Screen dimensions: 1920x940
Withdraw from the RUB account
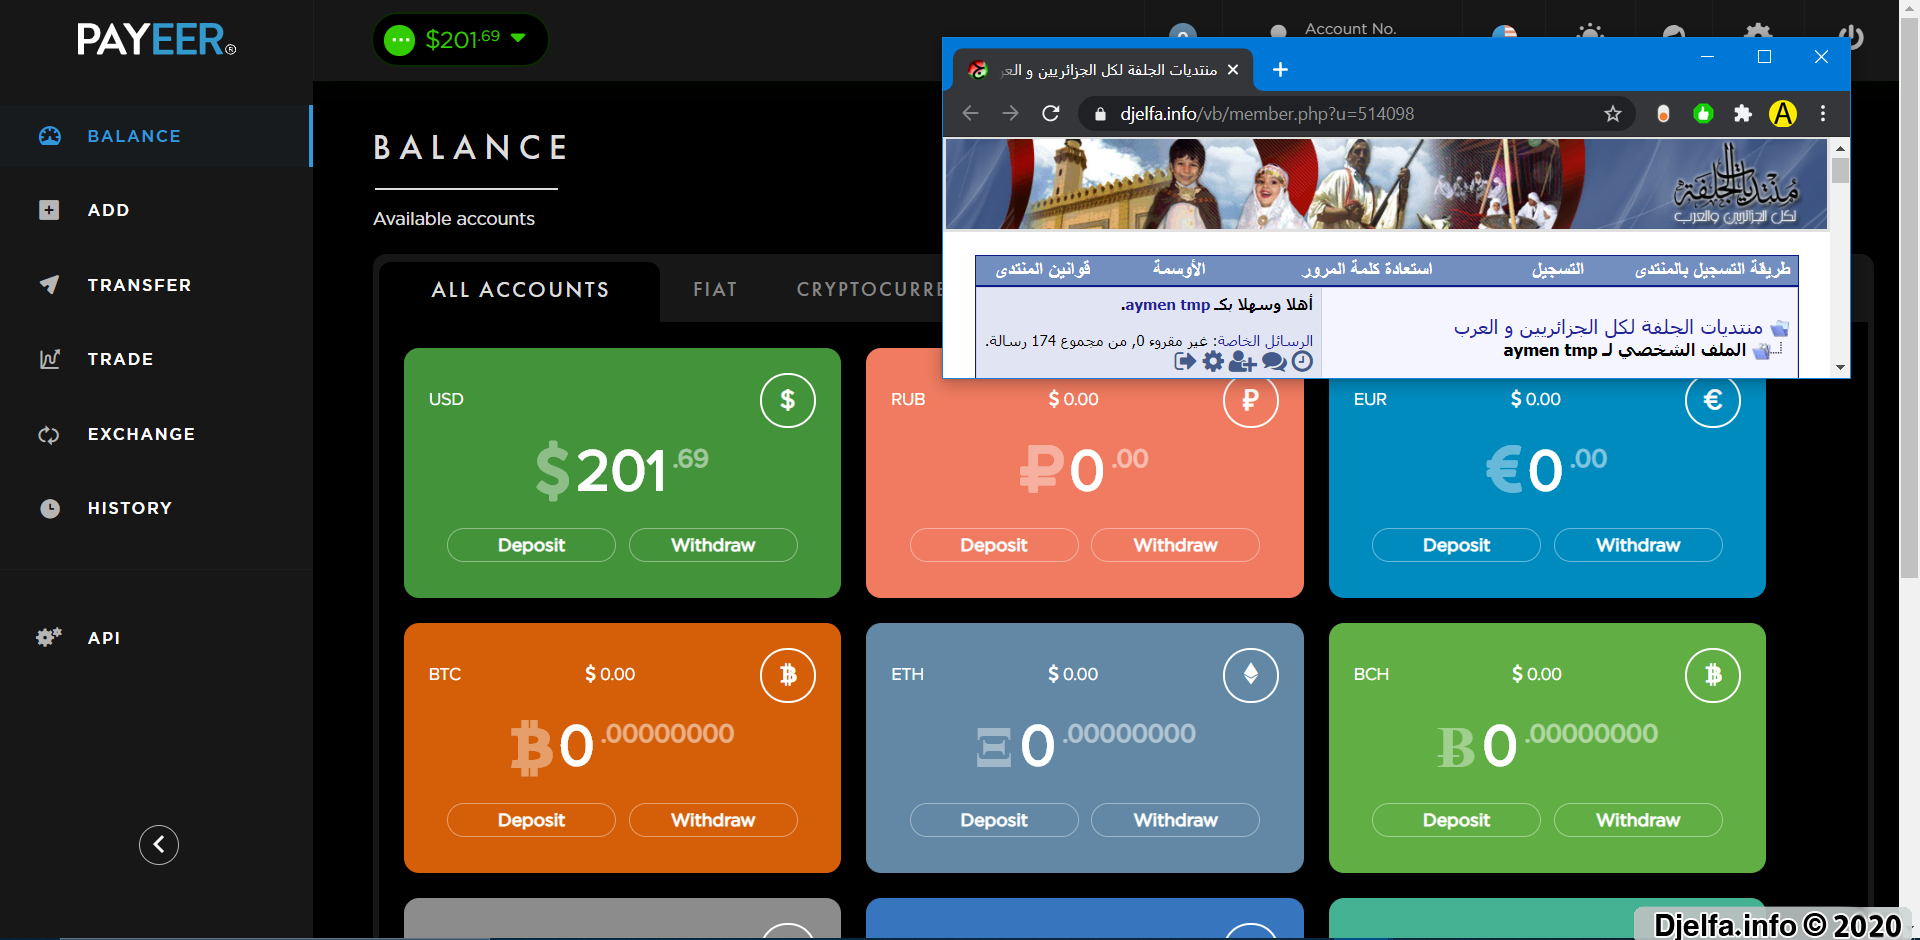(x=1175, y=545)
